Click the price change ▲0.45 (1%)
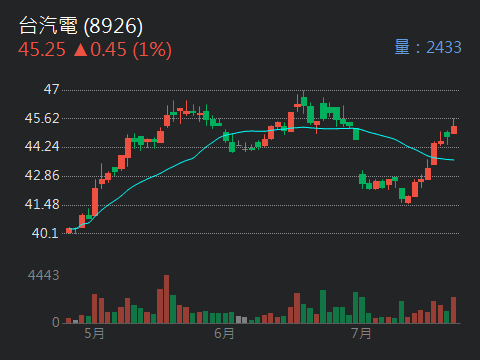The height and width of the screenshot is (360, 480). (122, 50)
